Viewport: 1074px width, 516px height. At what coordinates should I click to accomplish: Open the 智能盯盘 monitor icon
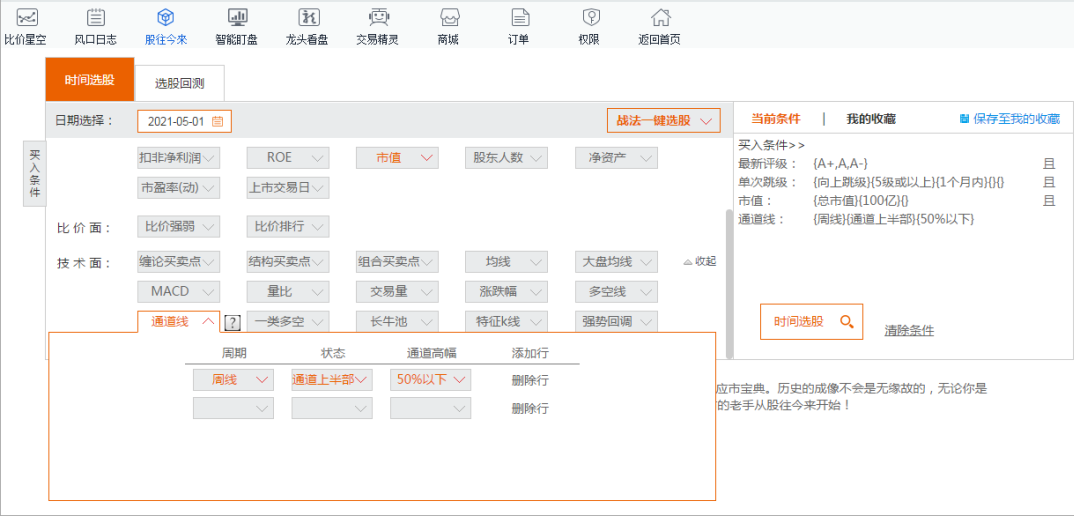[x=237, y=17]
